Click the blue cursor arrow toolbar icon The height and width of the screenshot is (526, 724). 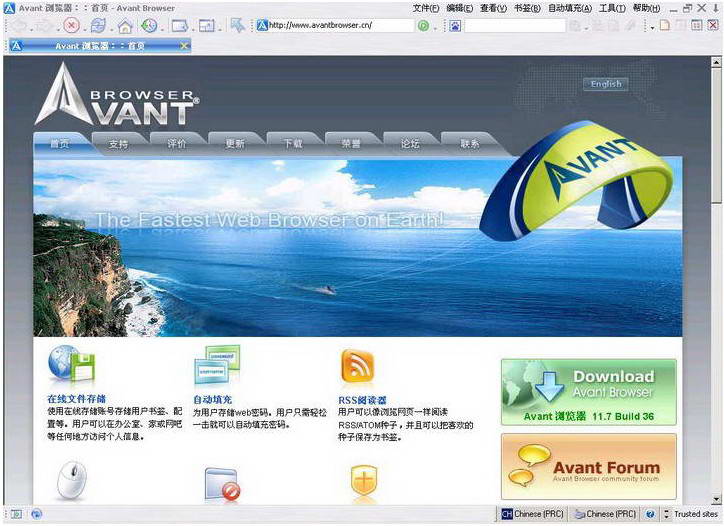tap(238, 25)
